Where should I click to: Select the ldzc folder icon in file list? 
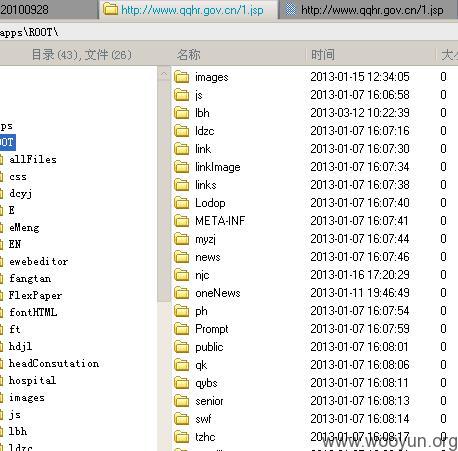pyautogui.click(x=182, y=131)
